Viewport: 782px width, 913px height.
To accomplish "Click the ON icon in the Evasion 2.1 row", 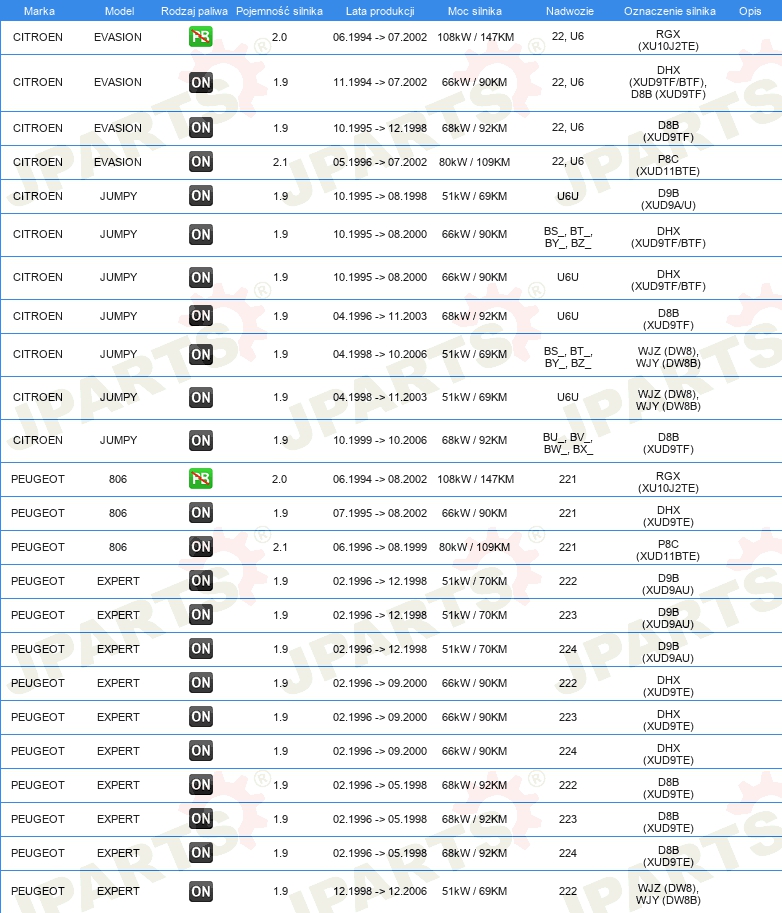I will pos(200,161).
